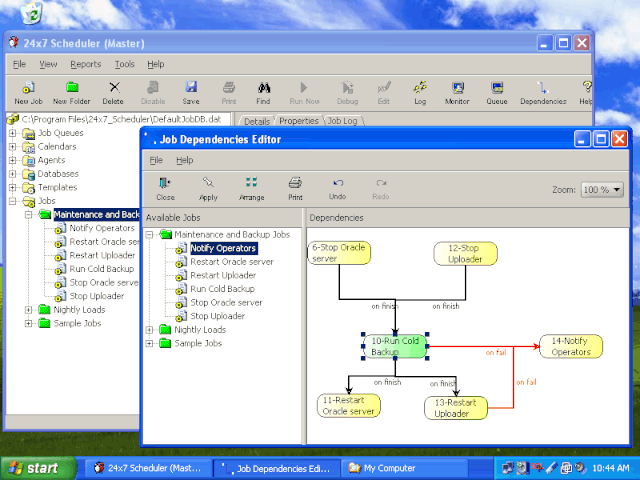This screenshot has height=480, width=640.
Task: Select 13-Restart Uploader node in diagram
Action: point(456,408)
